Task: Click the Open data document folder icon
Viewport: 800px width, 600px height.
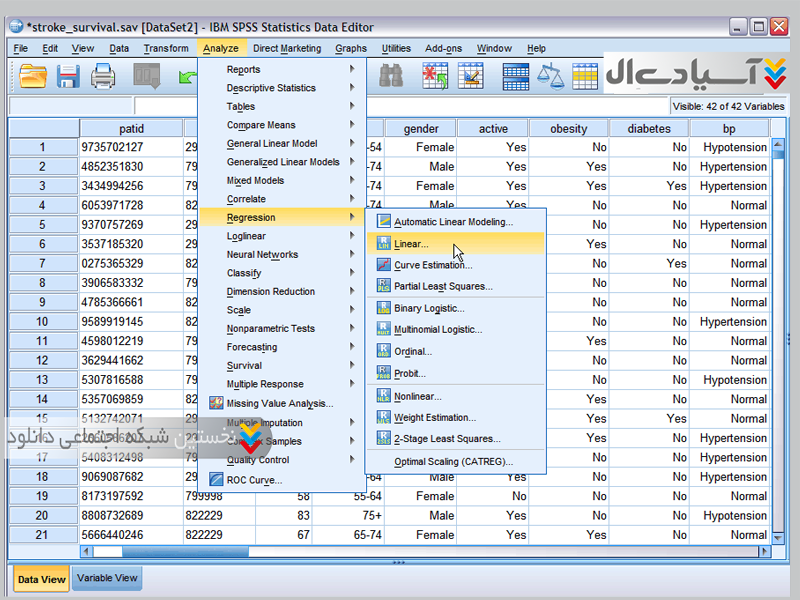Action: click(x=34, y=76)
